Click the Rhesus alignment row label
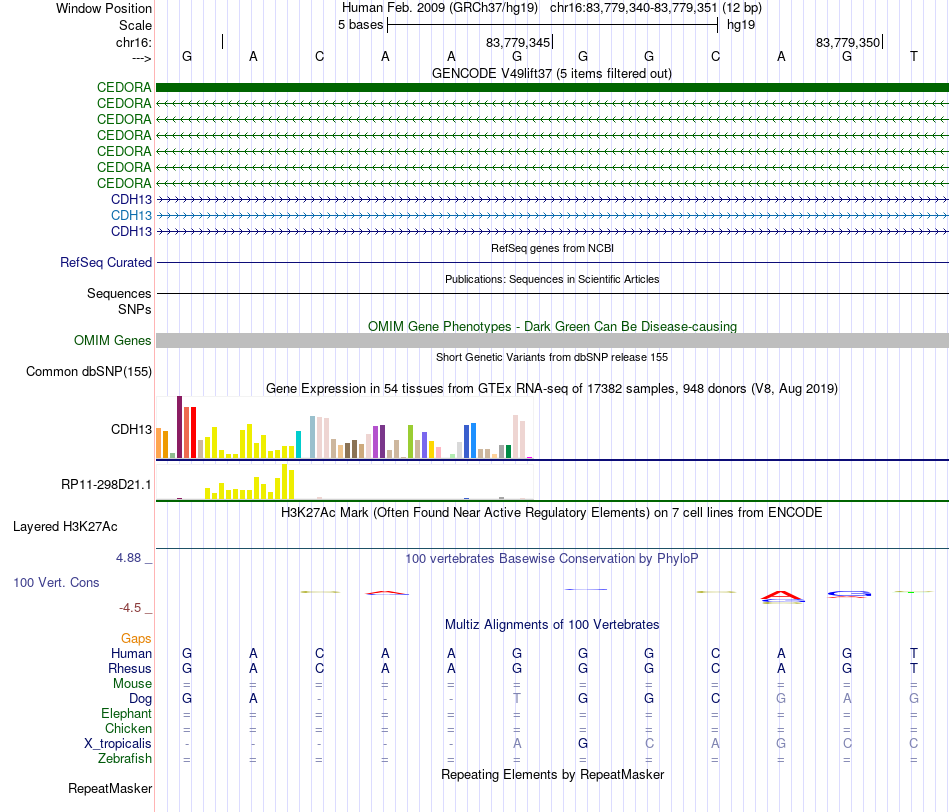950x812 pixels. tap(130, 668)
